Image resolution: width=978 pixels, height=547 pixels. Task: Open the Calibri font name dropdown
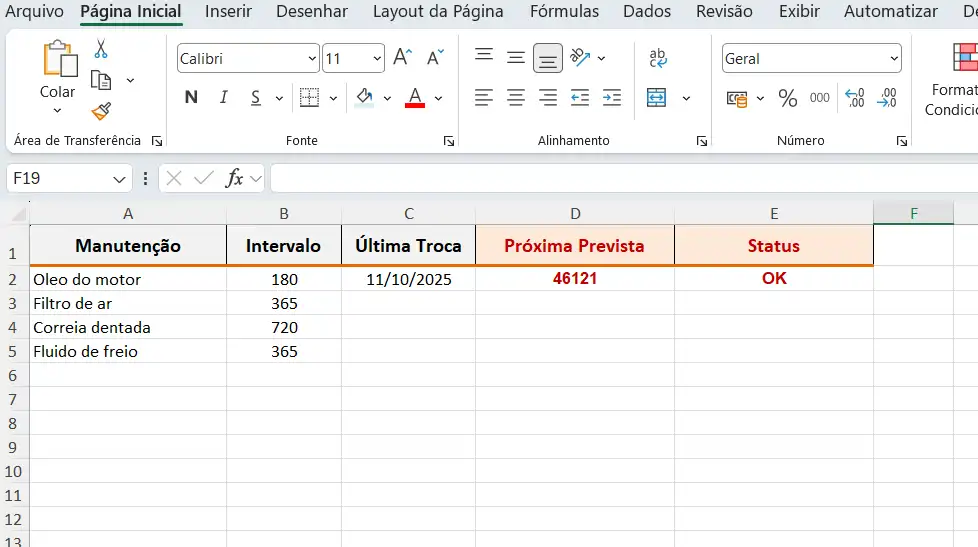coord(311,59)
